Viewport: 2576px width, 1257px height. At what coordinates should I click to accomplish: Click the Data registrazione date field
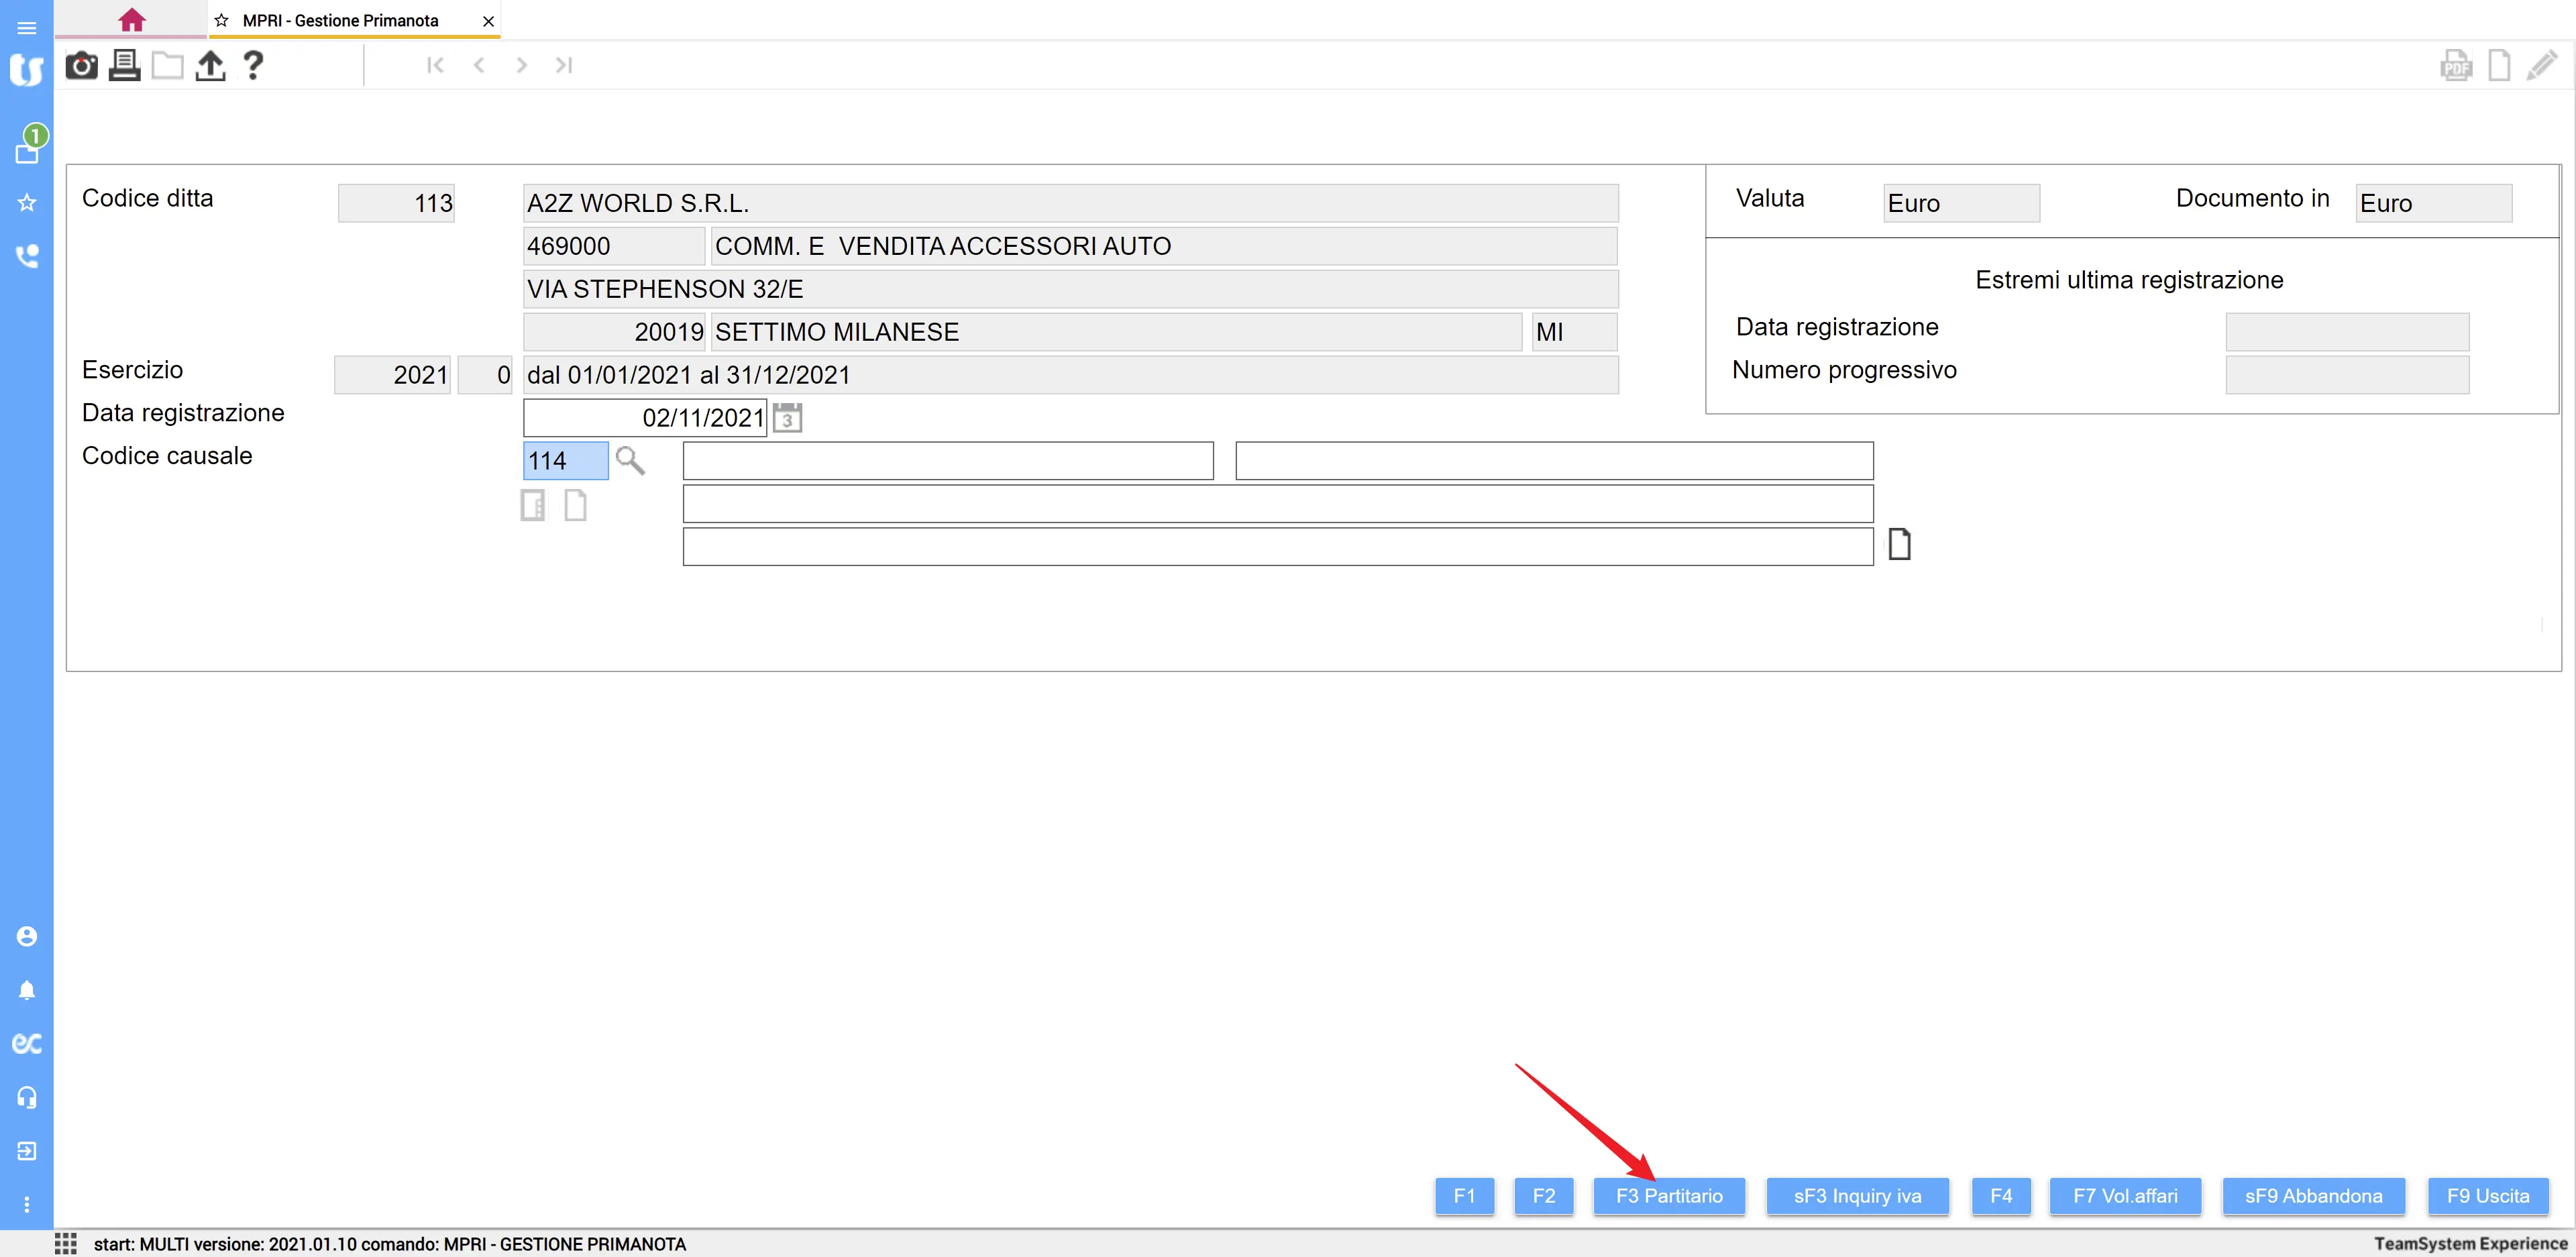644,417
